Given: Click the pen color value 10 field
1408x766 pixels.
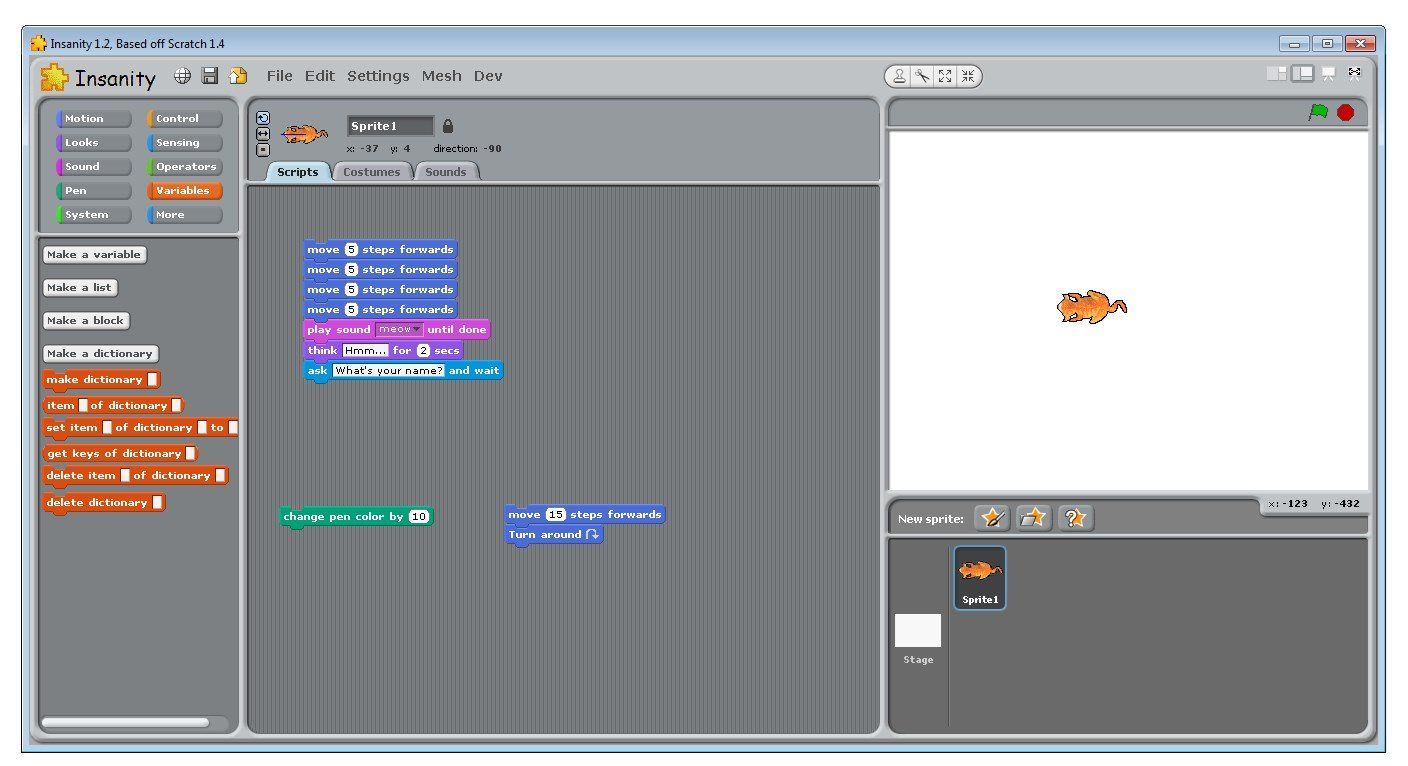Looking at the screenshot, I should point(419,516).
